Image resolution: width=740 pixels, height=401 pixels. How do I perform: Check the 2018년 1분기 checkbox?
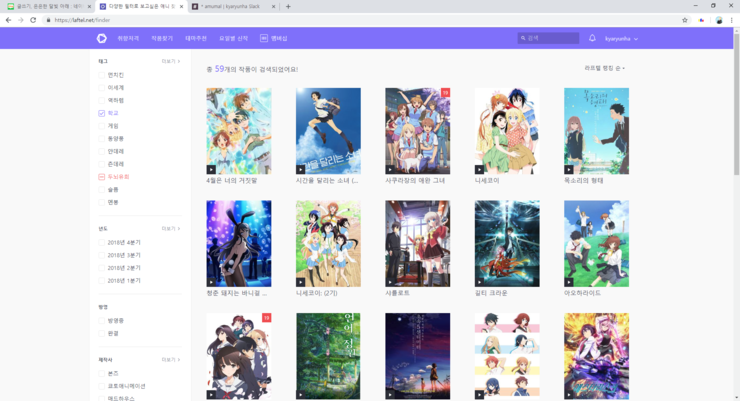tap(101, 281)
